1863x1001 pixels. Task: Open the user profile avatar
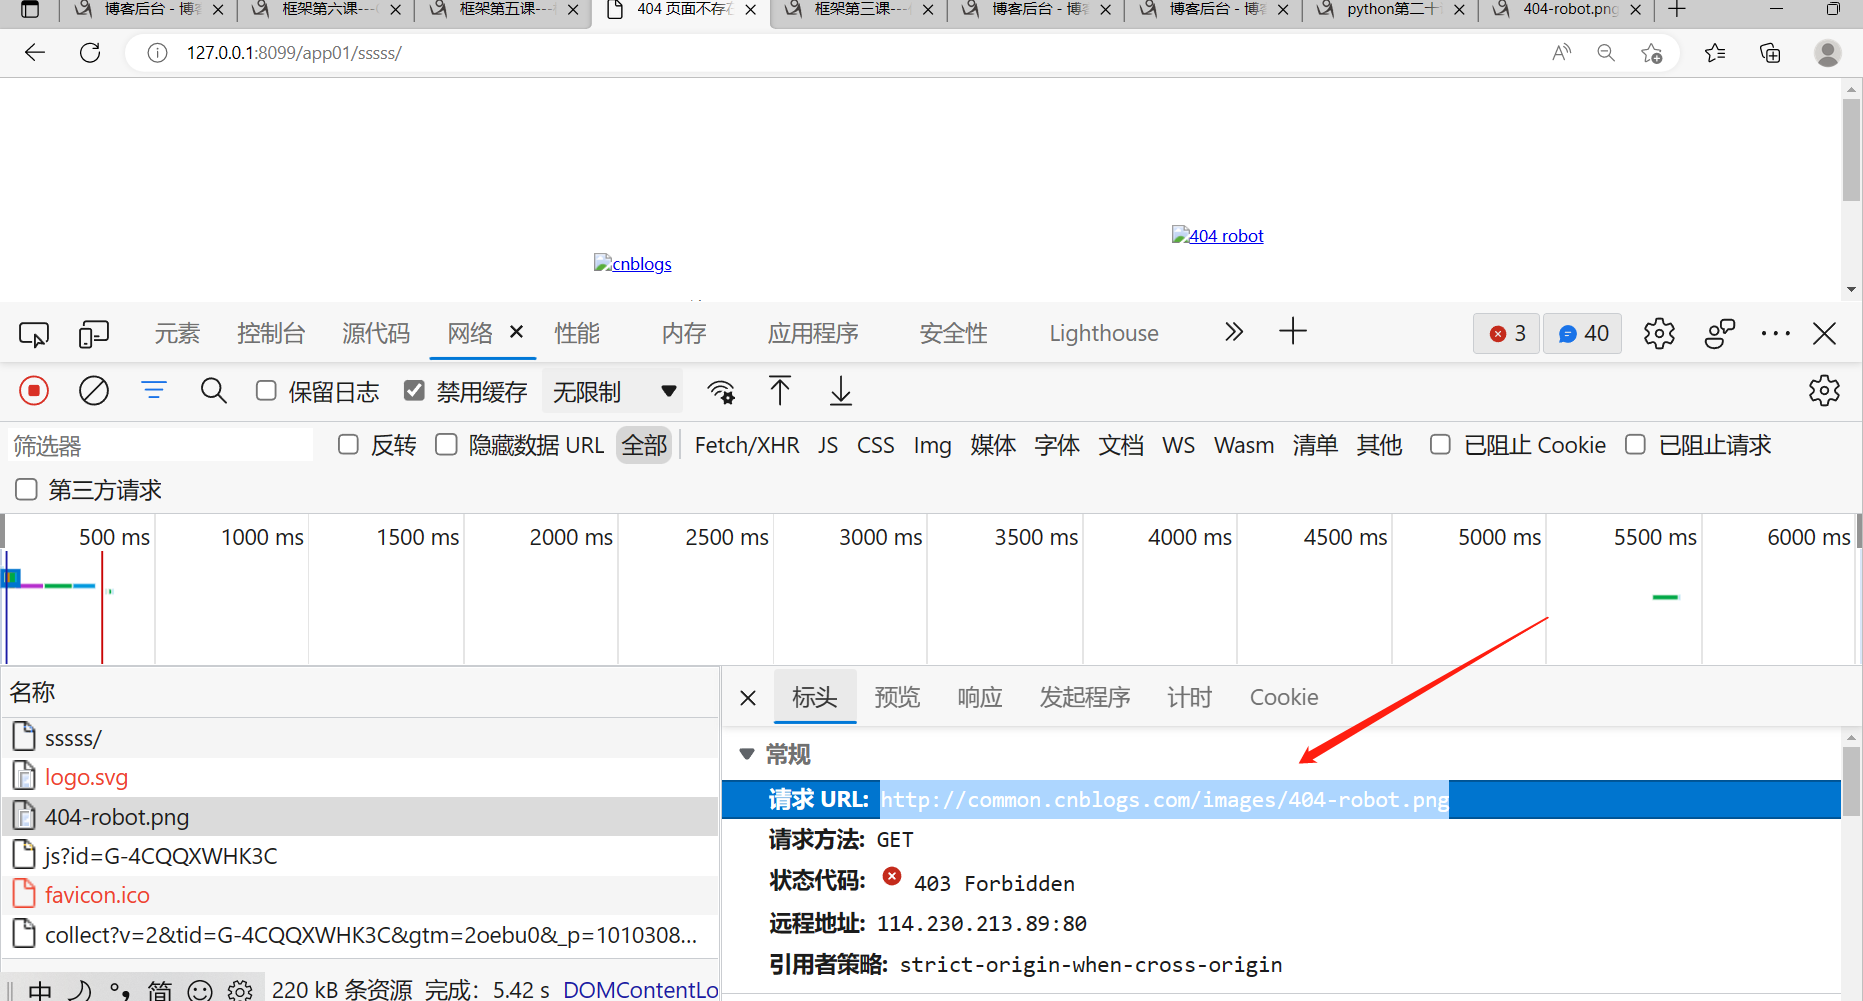point(1828,53)
